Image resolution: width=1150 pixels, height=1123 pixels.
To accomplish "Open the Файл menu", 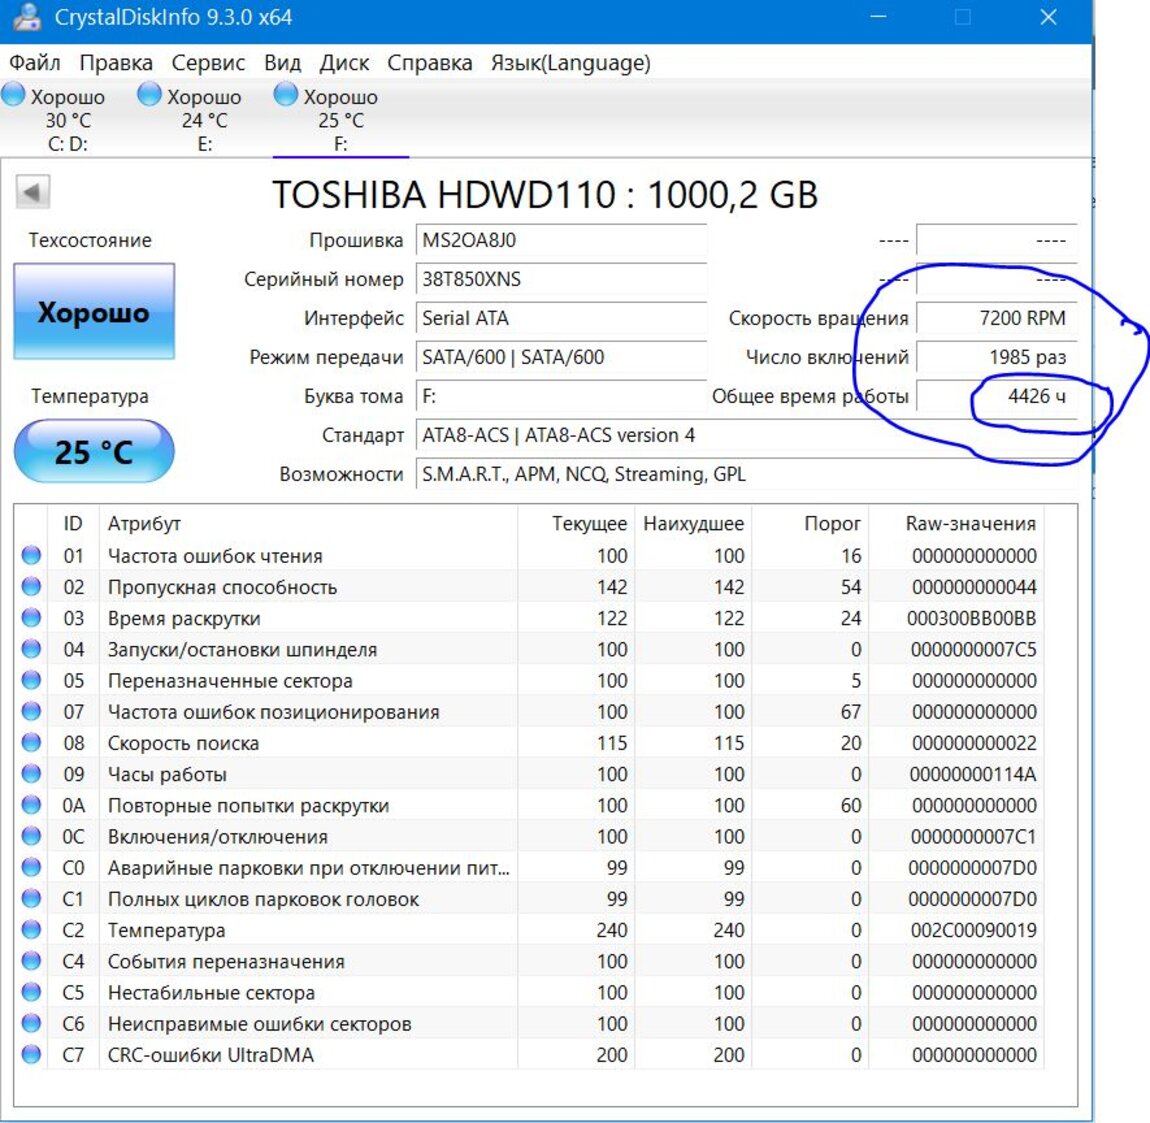I will (x=35, y=63).
